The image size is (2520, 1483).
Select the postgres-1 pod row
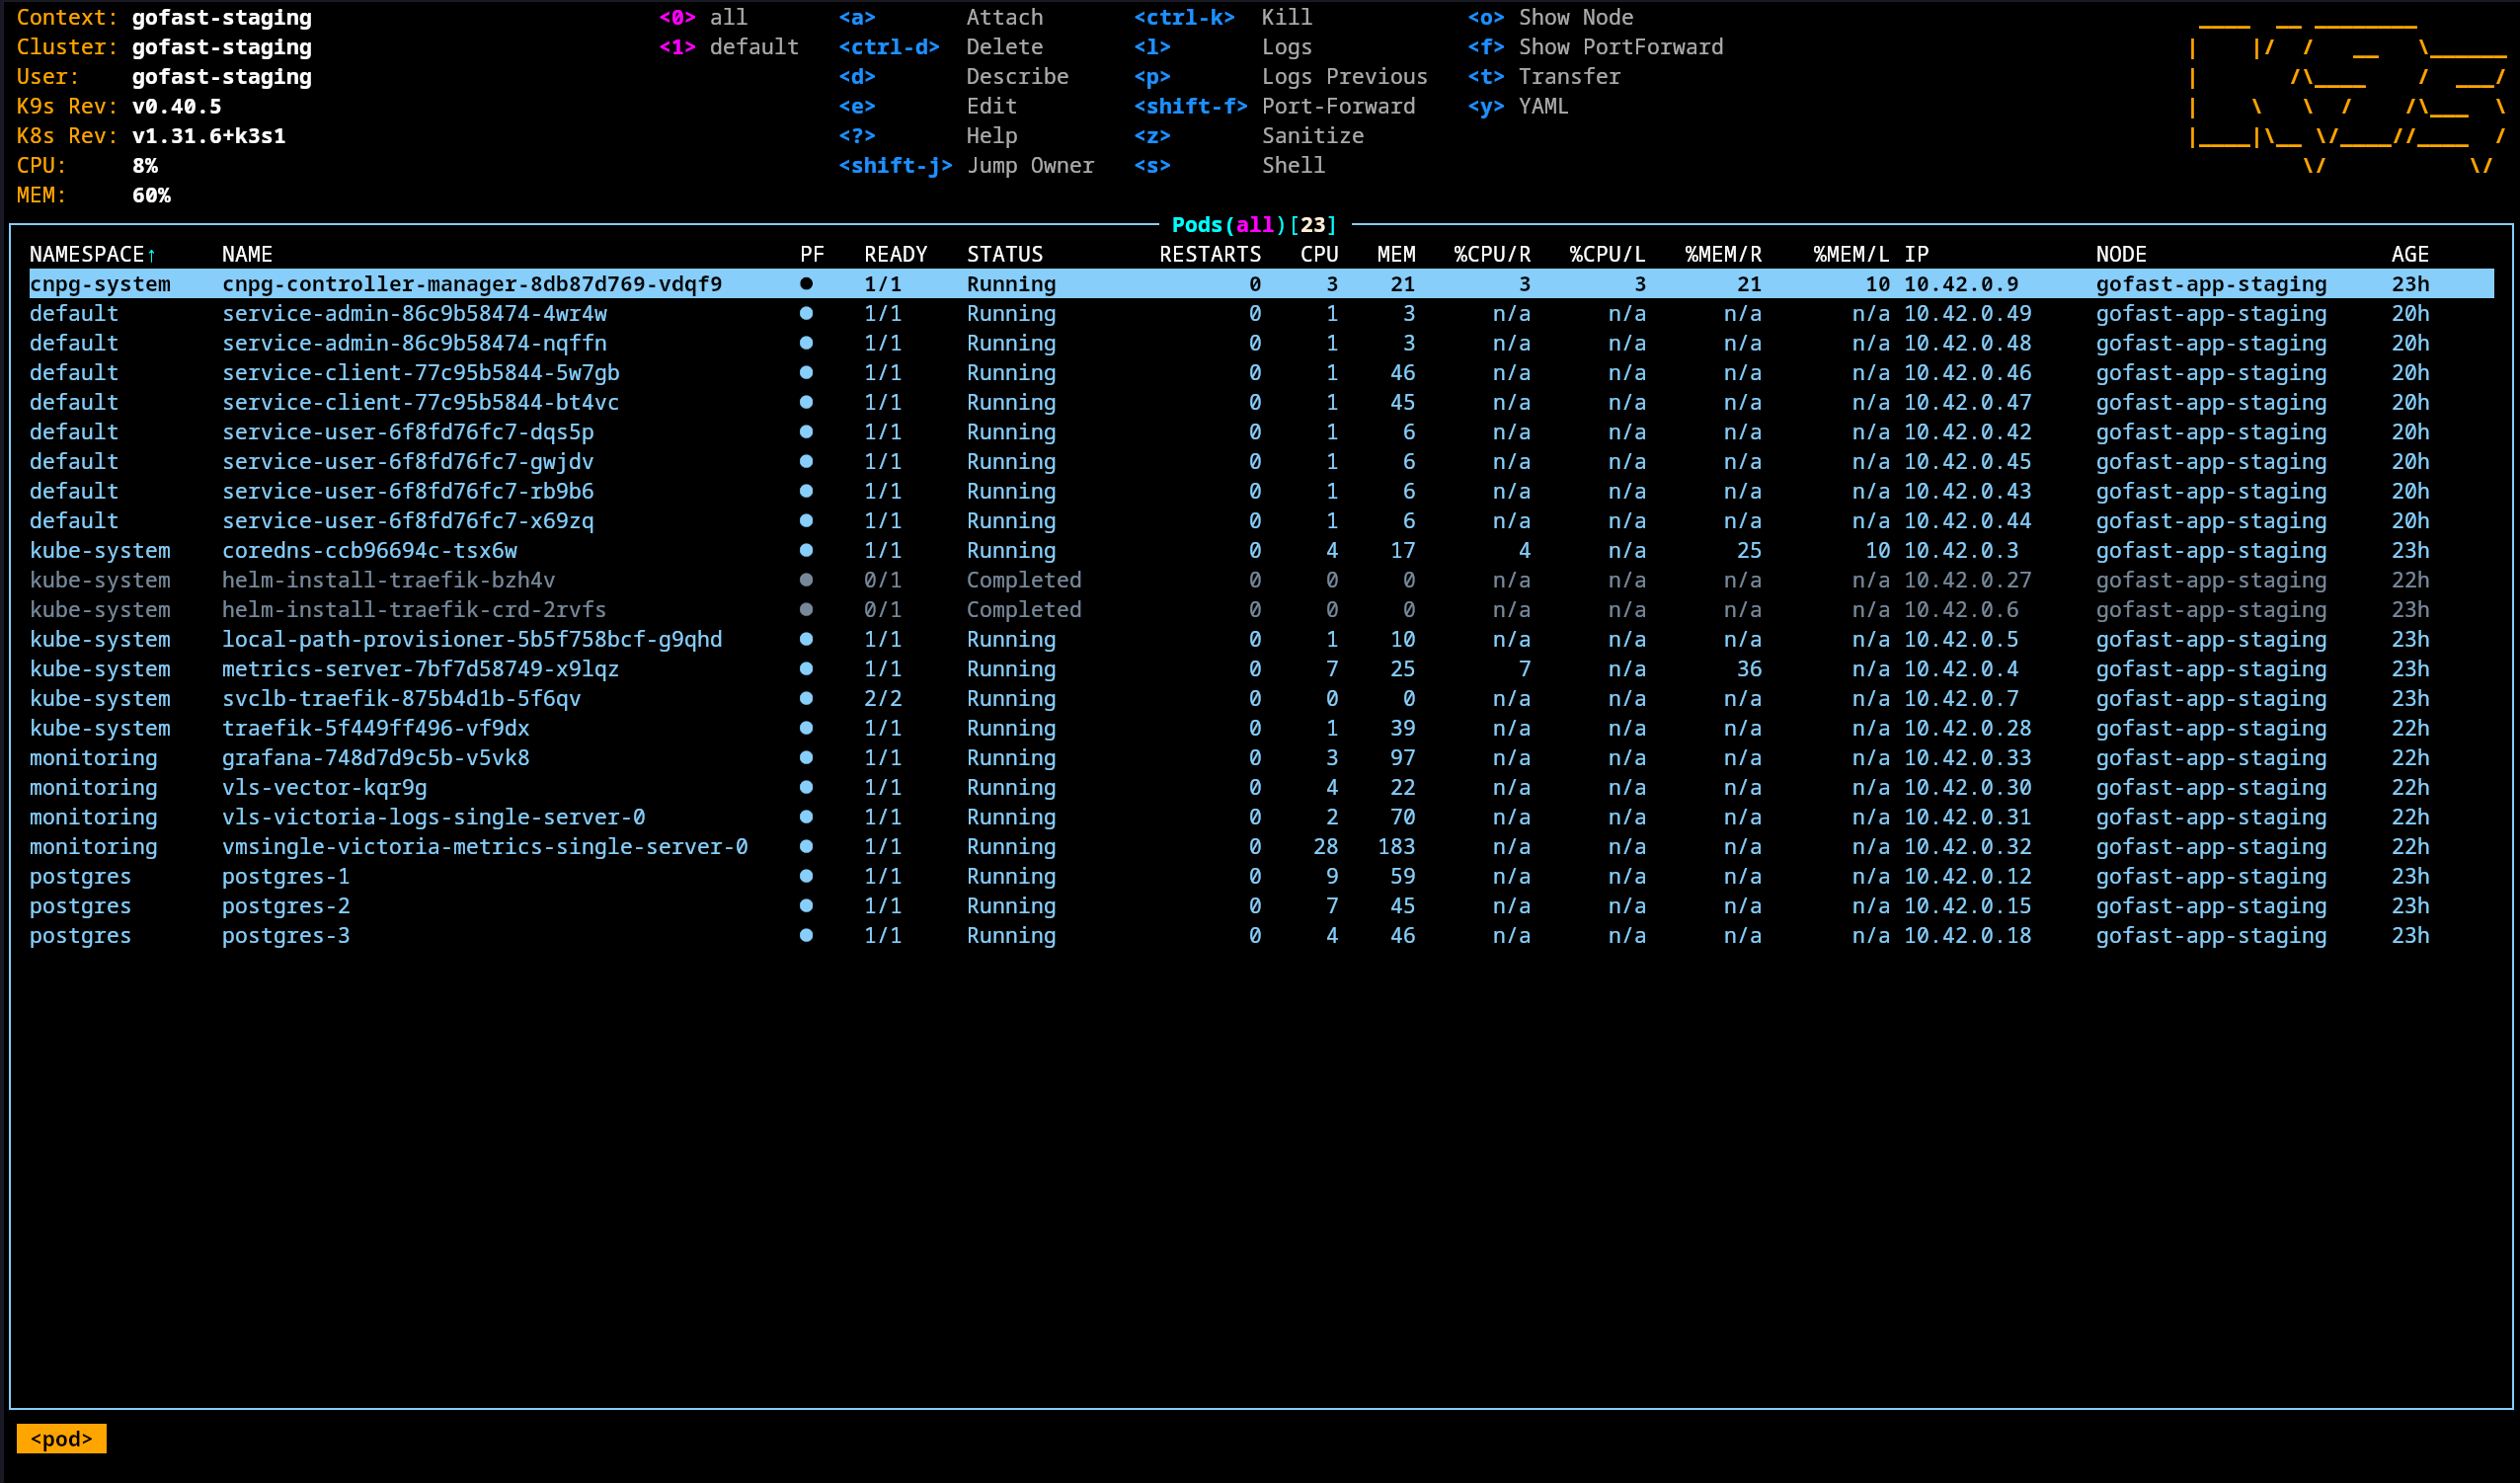point(286,876)
